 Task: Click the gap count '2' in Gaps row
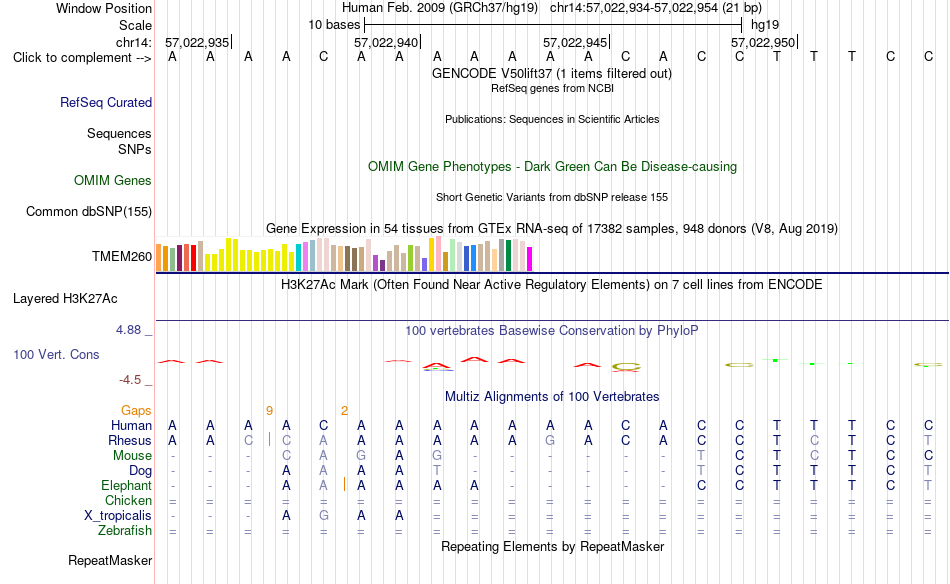point(344,411)
